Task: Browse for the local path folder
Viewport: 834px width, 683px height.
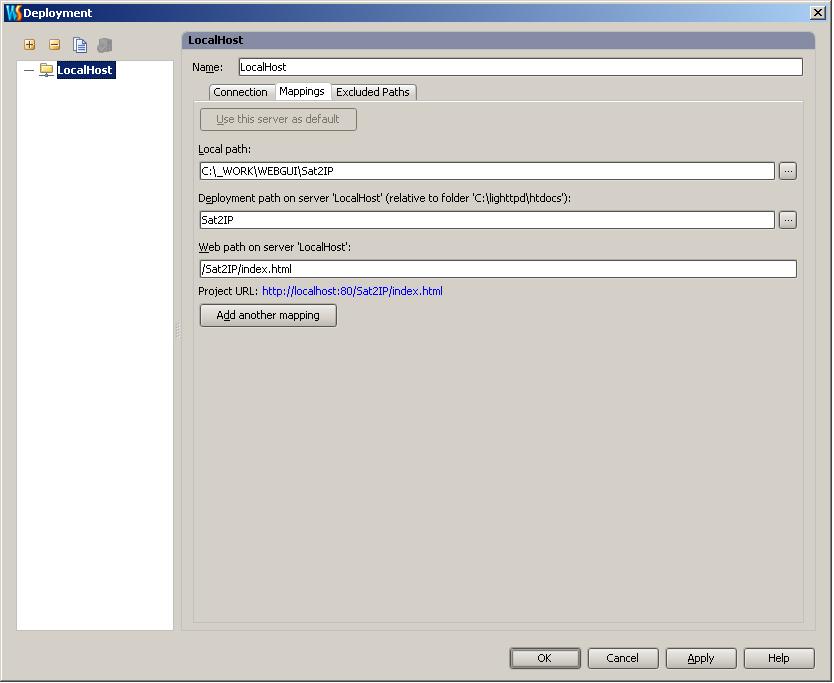Action: pyautogui.click(x=788, y=171)
